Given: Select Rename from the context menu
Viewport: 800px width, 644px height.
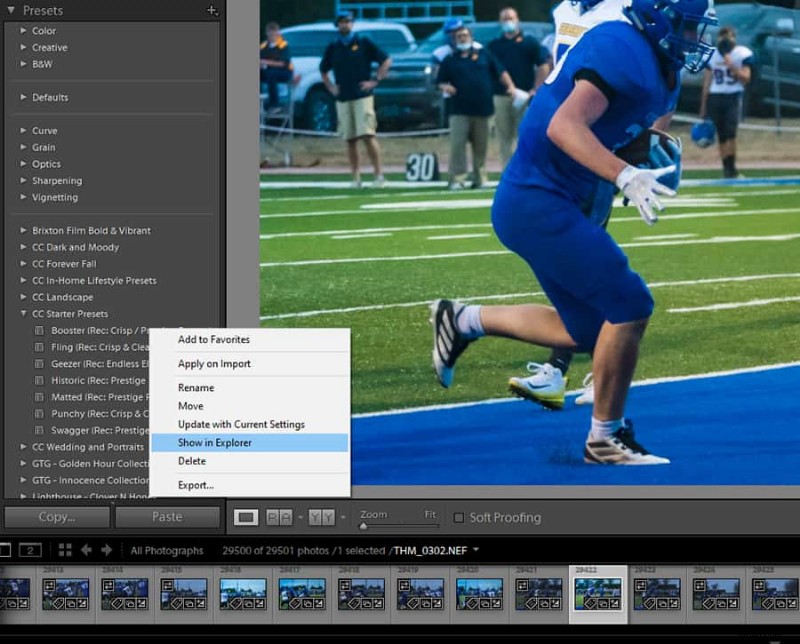Looking at the screenshot, I should point(250,388).
